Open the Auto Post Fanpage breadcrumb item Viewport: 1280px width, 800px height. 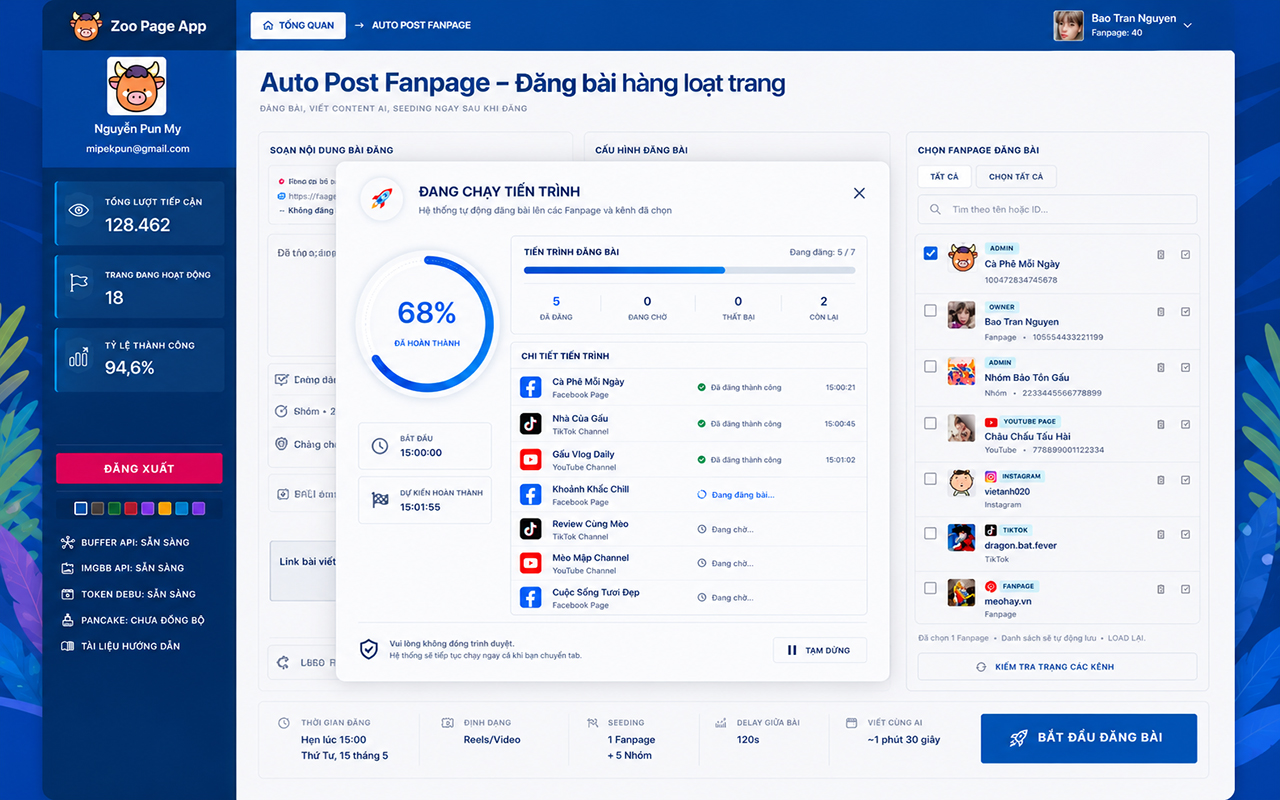[x=421, y=25]
